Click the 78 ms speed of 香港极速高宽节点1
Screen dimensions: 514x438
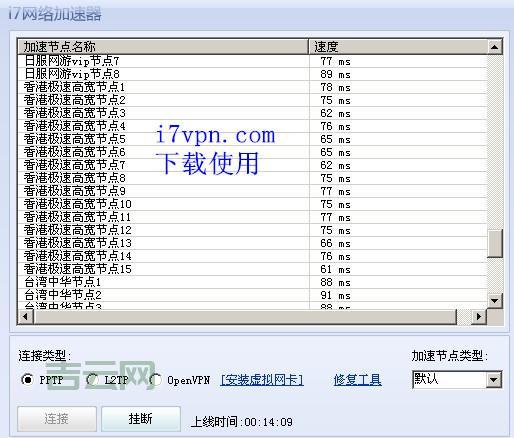click(x=335, y=87)
